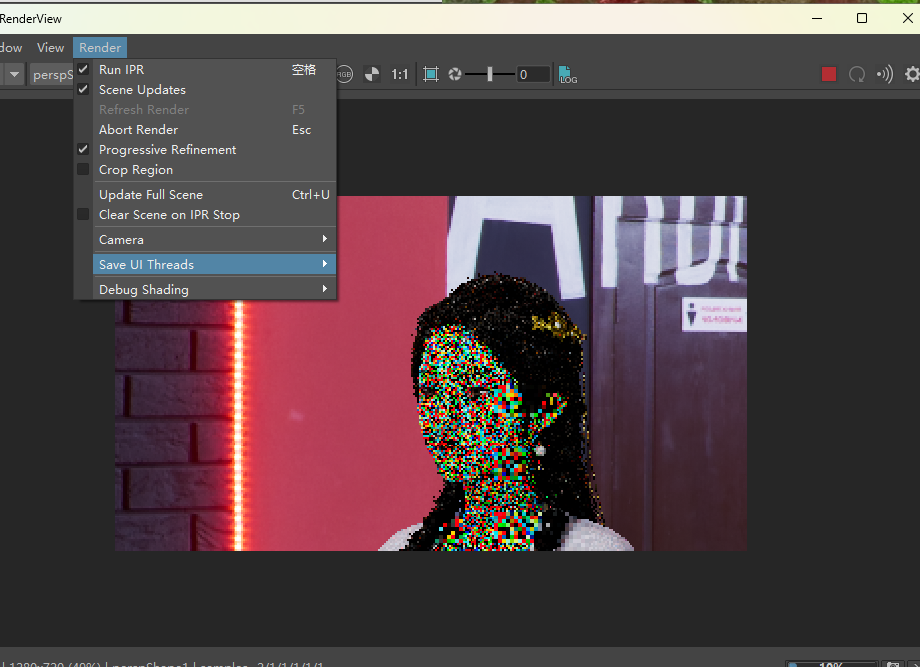920x667 pixels.
Task: Click the Ctrl+U shortcut text
Action: [x=310, y=194]
